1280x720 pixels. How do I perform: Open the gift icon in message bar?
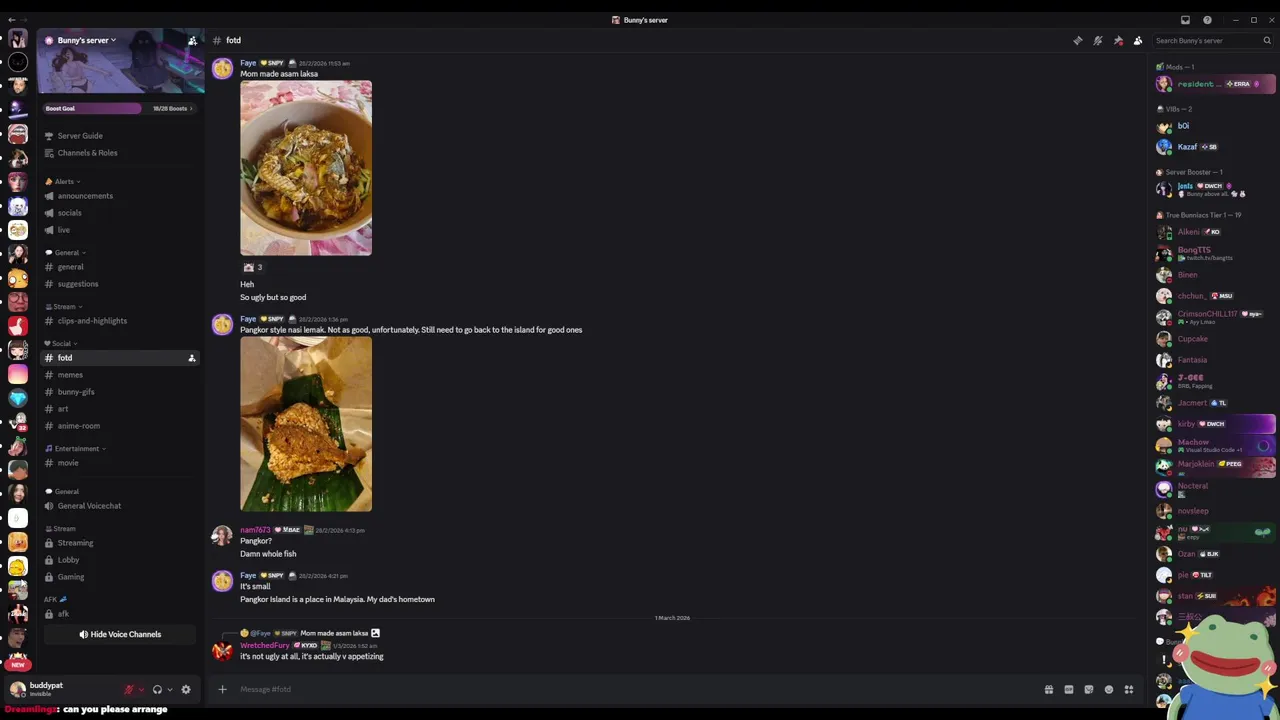coord(1048,689)
